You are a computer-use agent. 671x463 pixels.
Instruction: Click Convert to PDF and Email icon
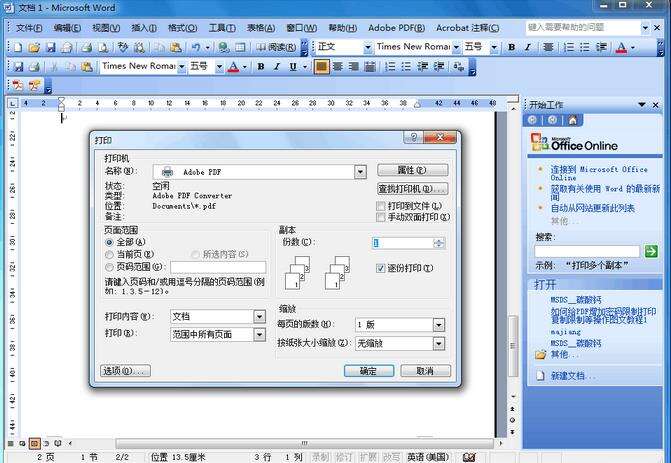(x=34, y=86)
